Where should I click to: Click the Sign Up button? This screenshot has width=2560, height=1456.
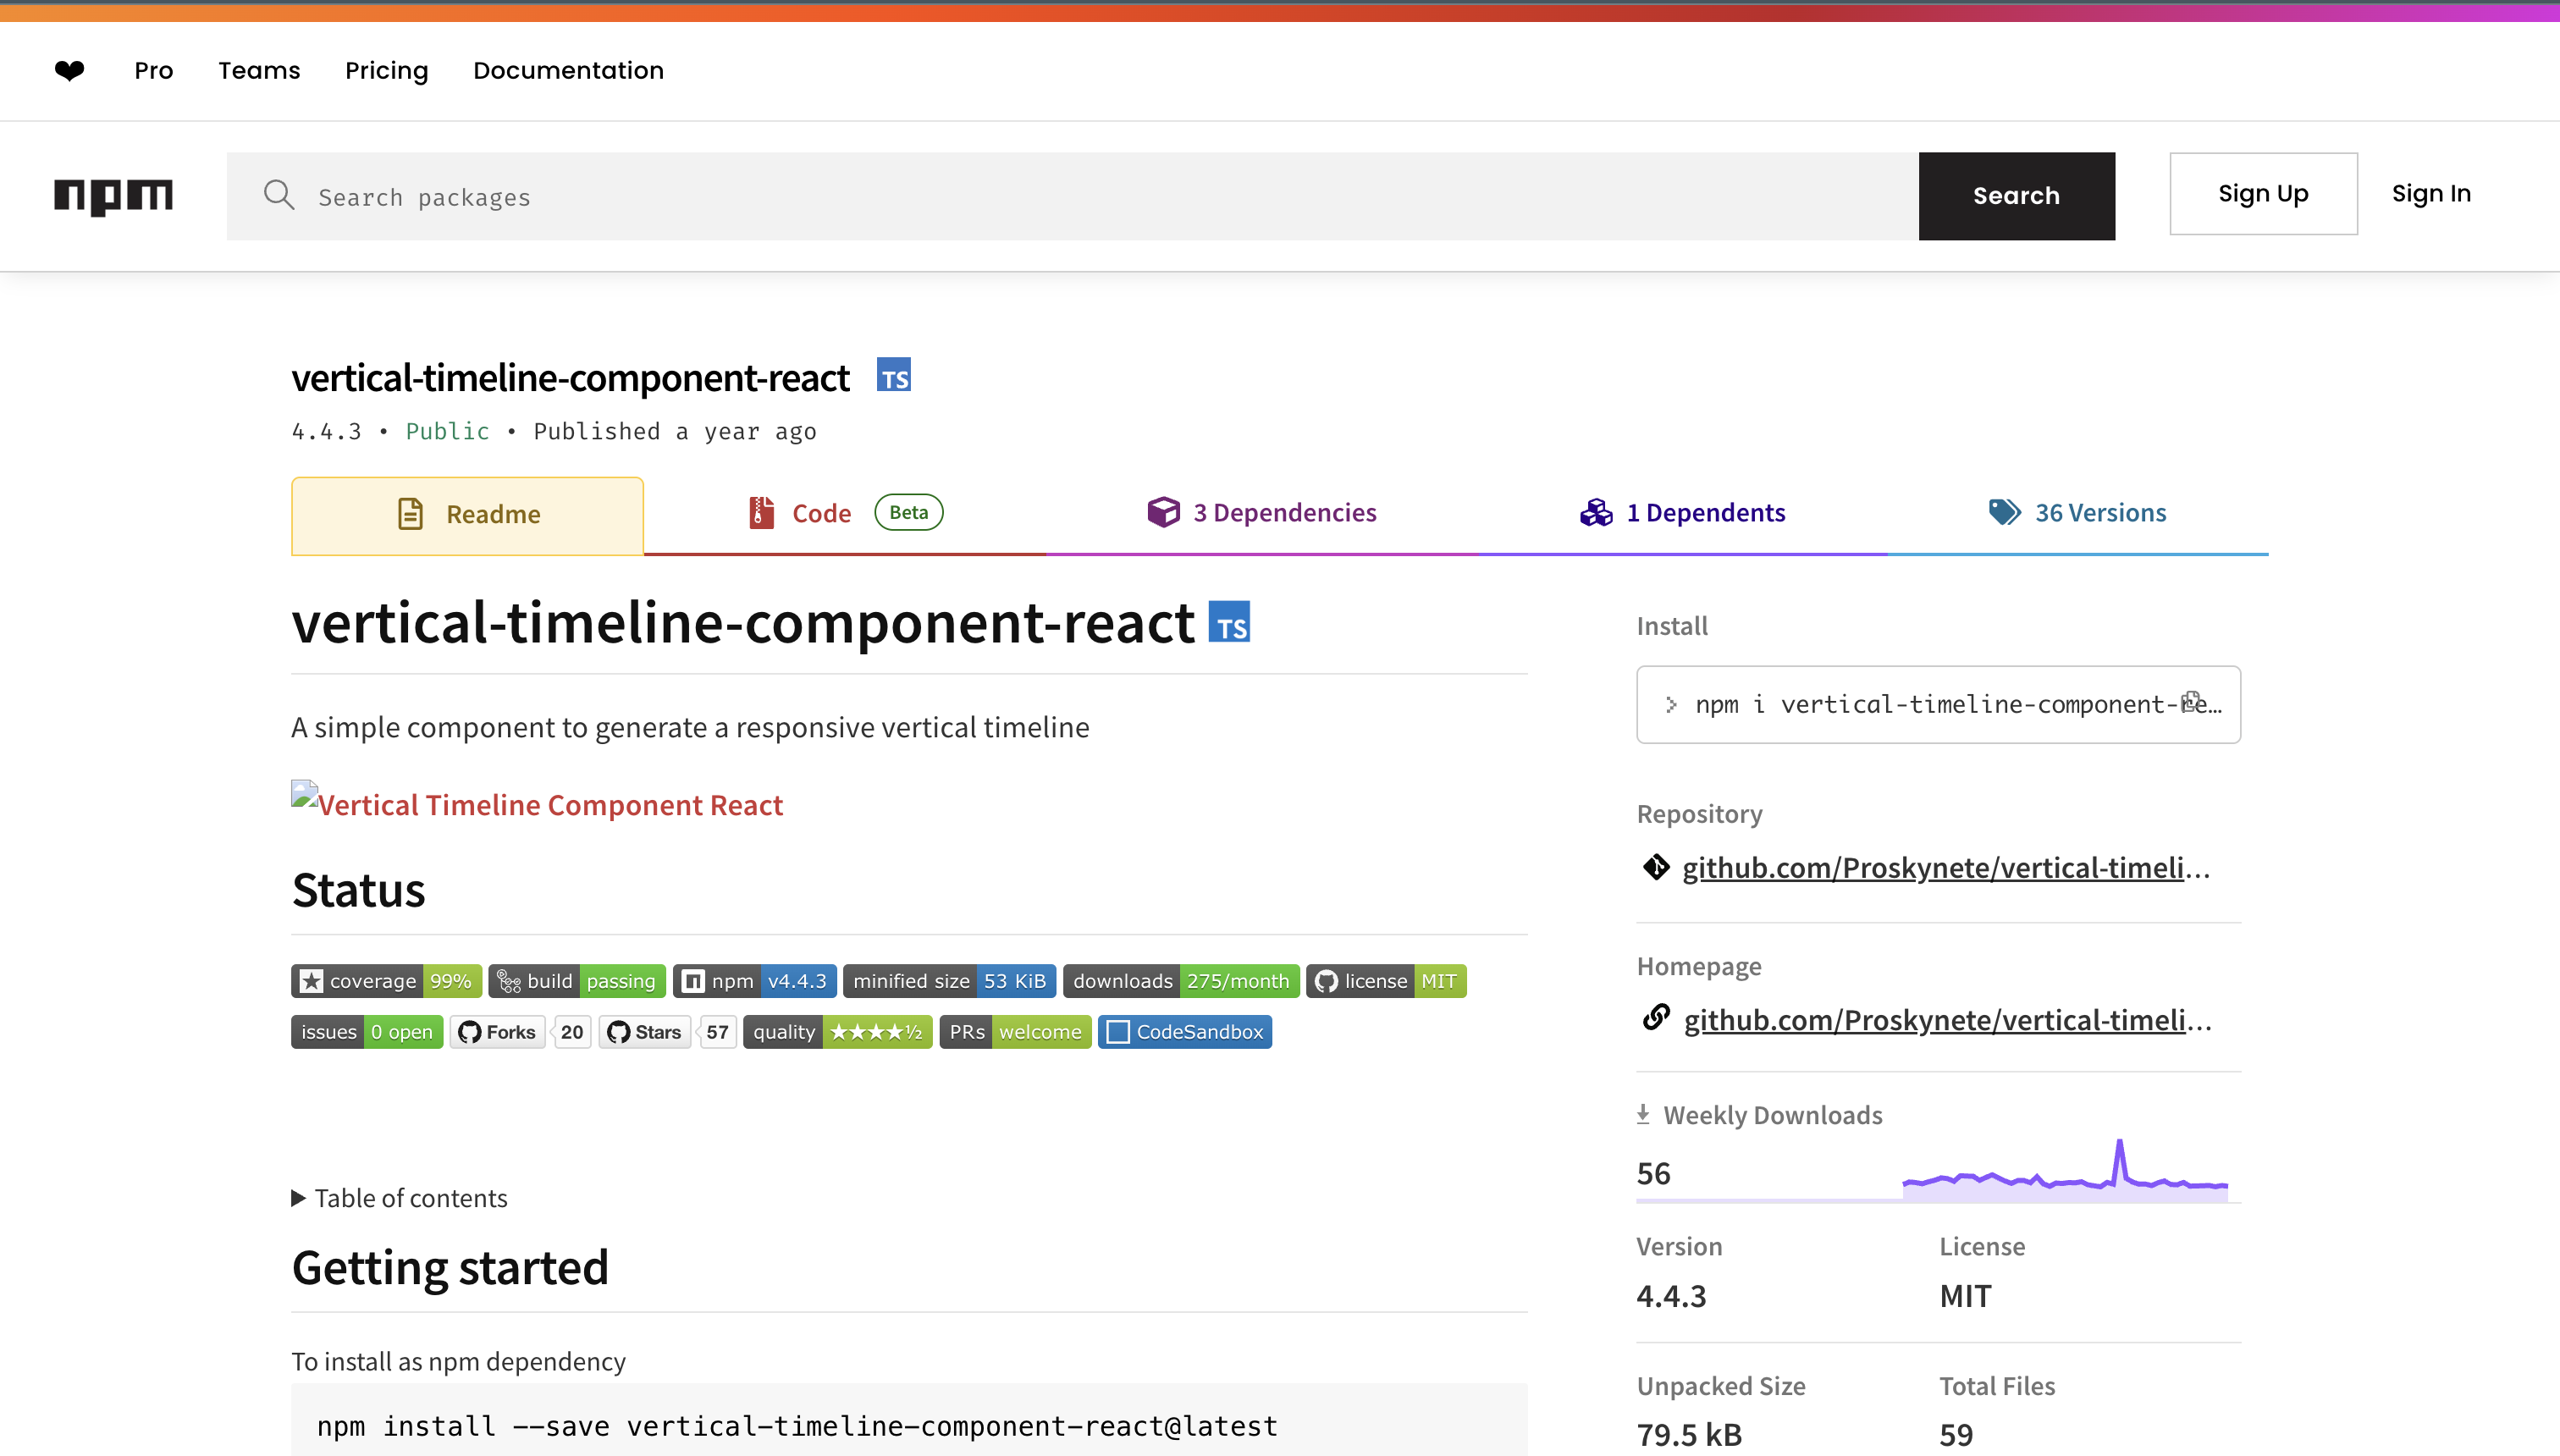click(x=2263, y=194)
